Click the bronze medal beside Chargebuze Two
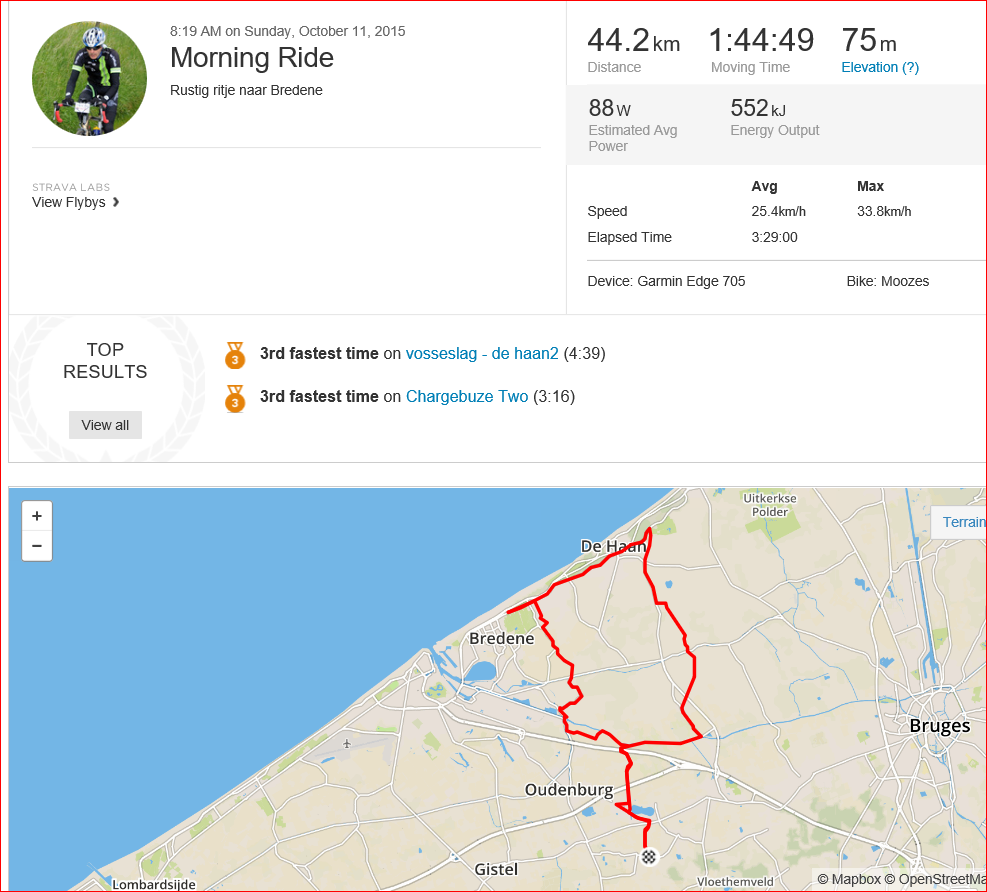Image resolution: width=987 pixels, height=892 pixels. coord(235,398)
